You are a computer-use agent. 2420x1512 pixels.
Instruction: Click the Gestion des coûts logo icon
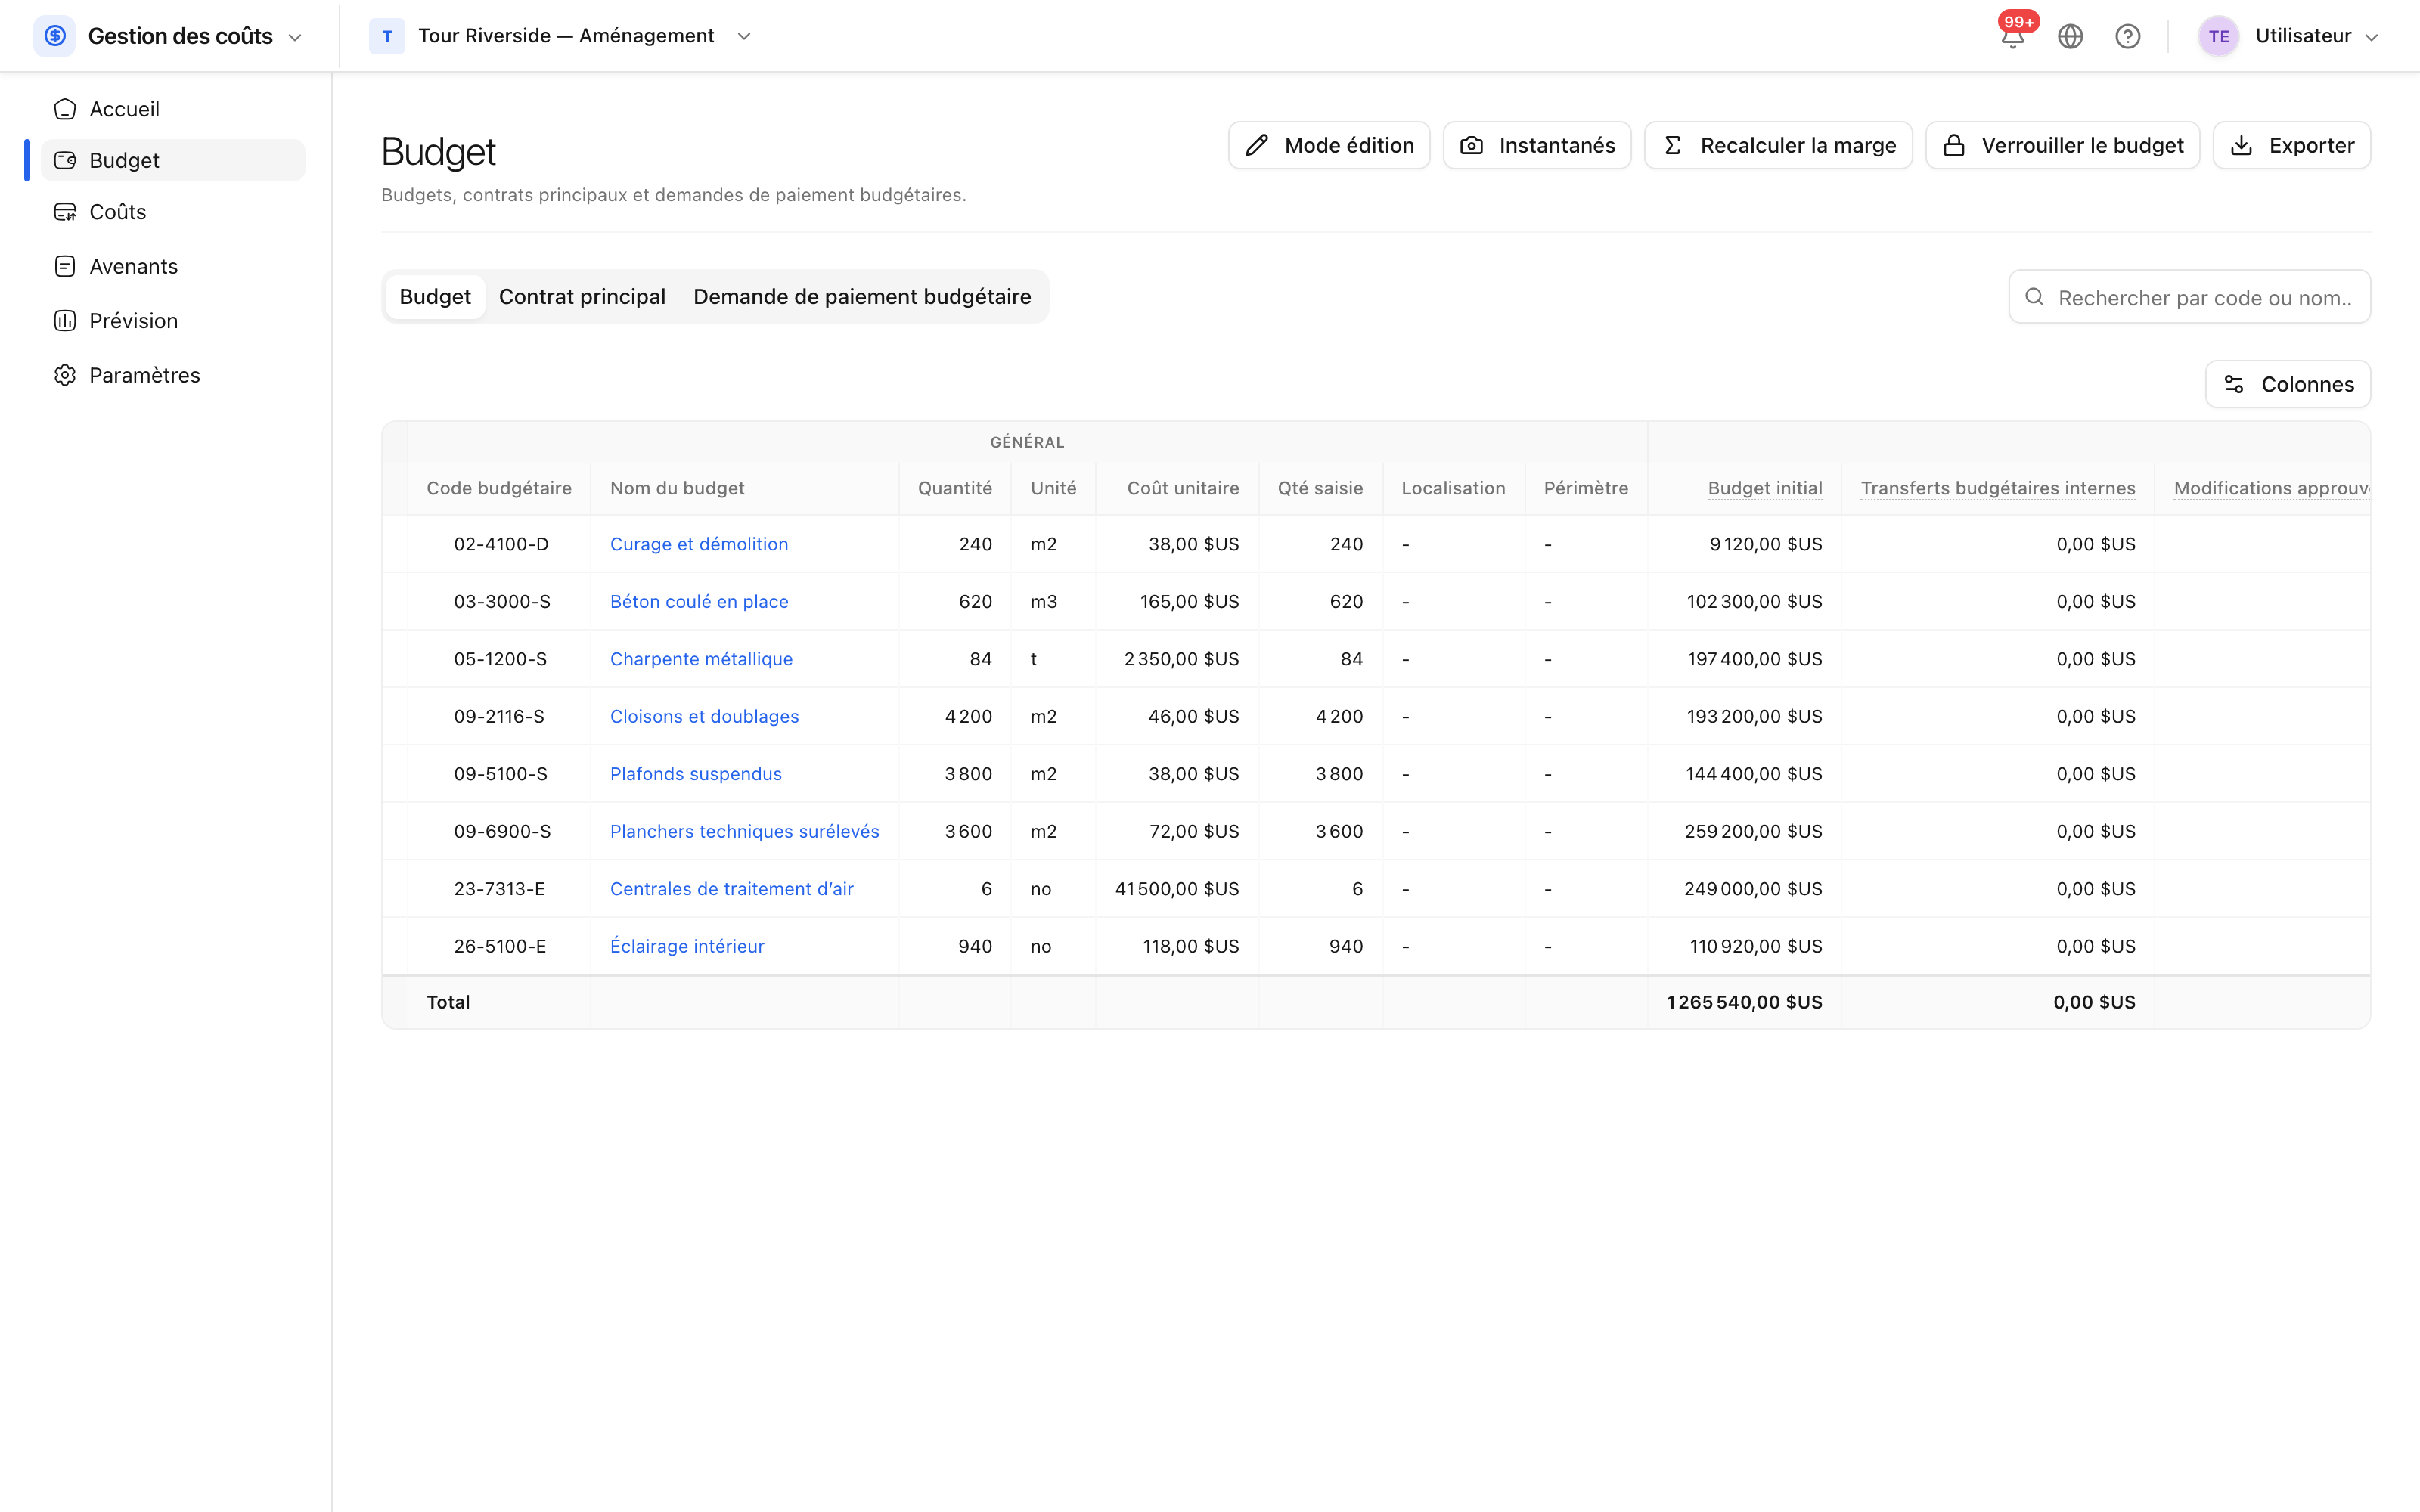point(55,36)
